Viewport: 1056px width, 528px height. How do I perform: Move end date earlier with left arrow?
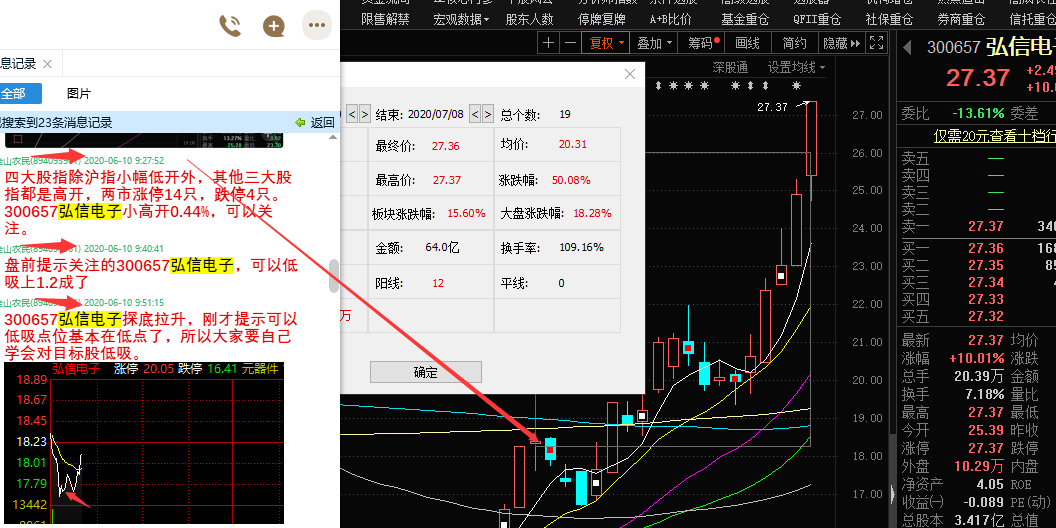click(x=475, y=114)
